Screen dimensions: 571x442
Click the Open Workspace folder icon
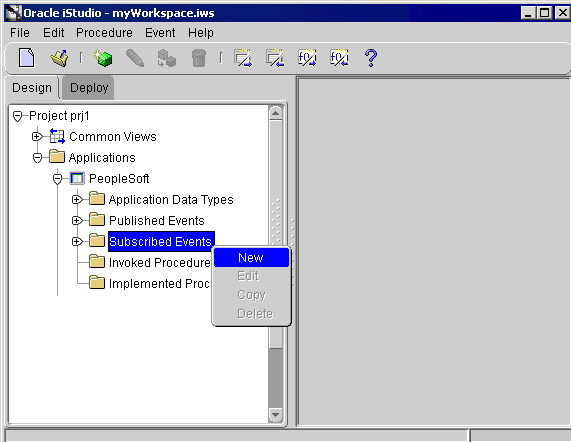(59, 58)
